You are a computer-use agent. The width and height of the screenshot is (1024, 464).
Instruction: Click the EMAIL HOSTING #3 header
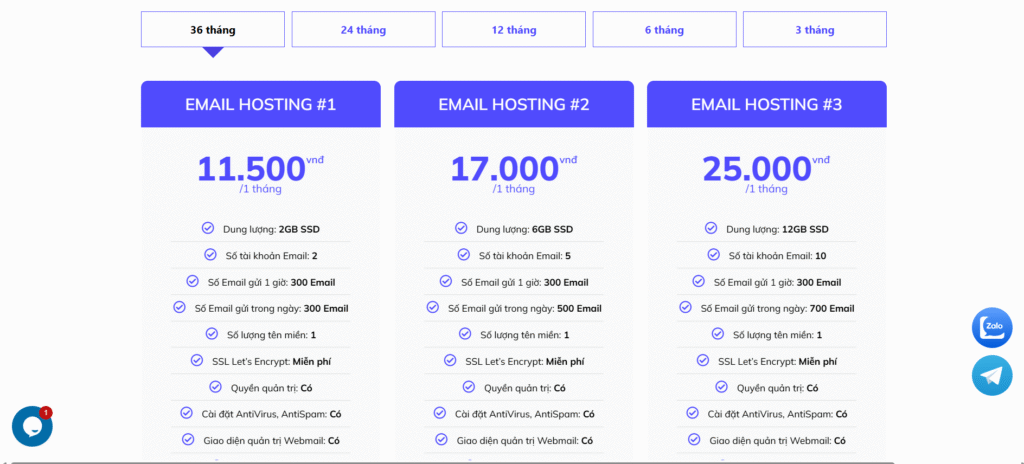point(767,105)
